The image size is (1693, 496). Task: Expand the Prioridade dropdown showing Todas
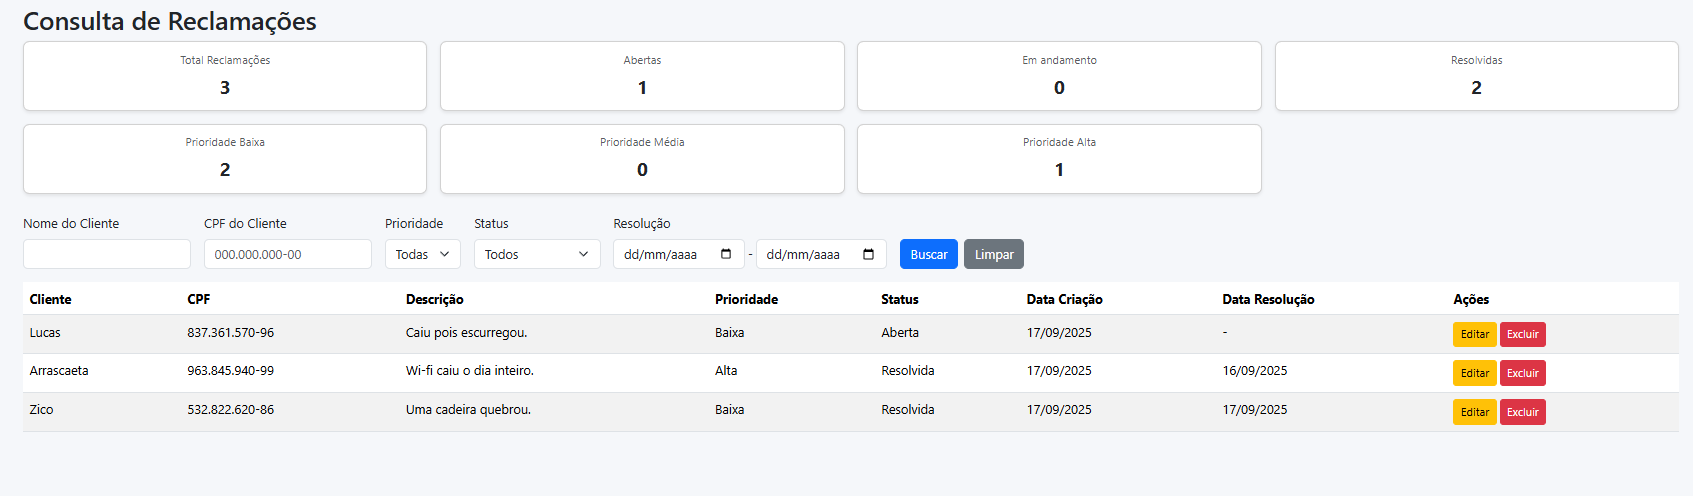(x=423, y=254)
